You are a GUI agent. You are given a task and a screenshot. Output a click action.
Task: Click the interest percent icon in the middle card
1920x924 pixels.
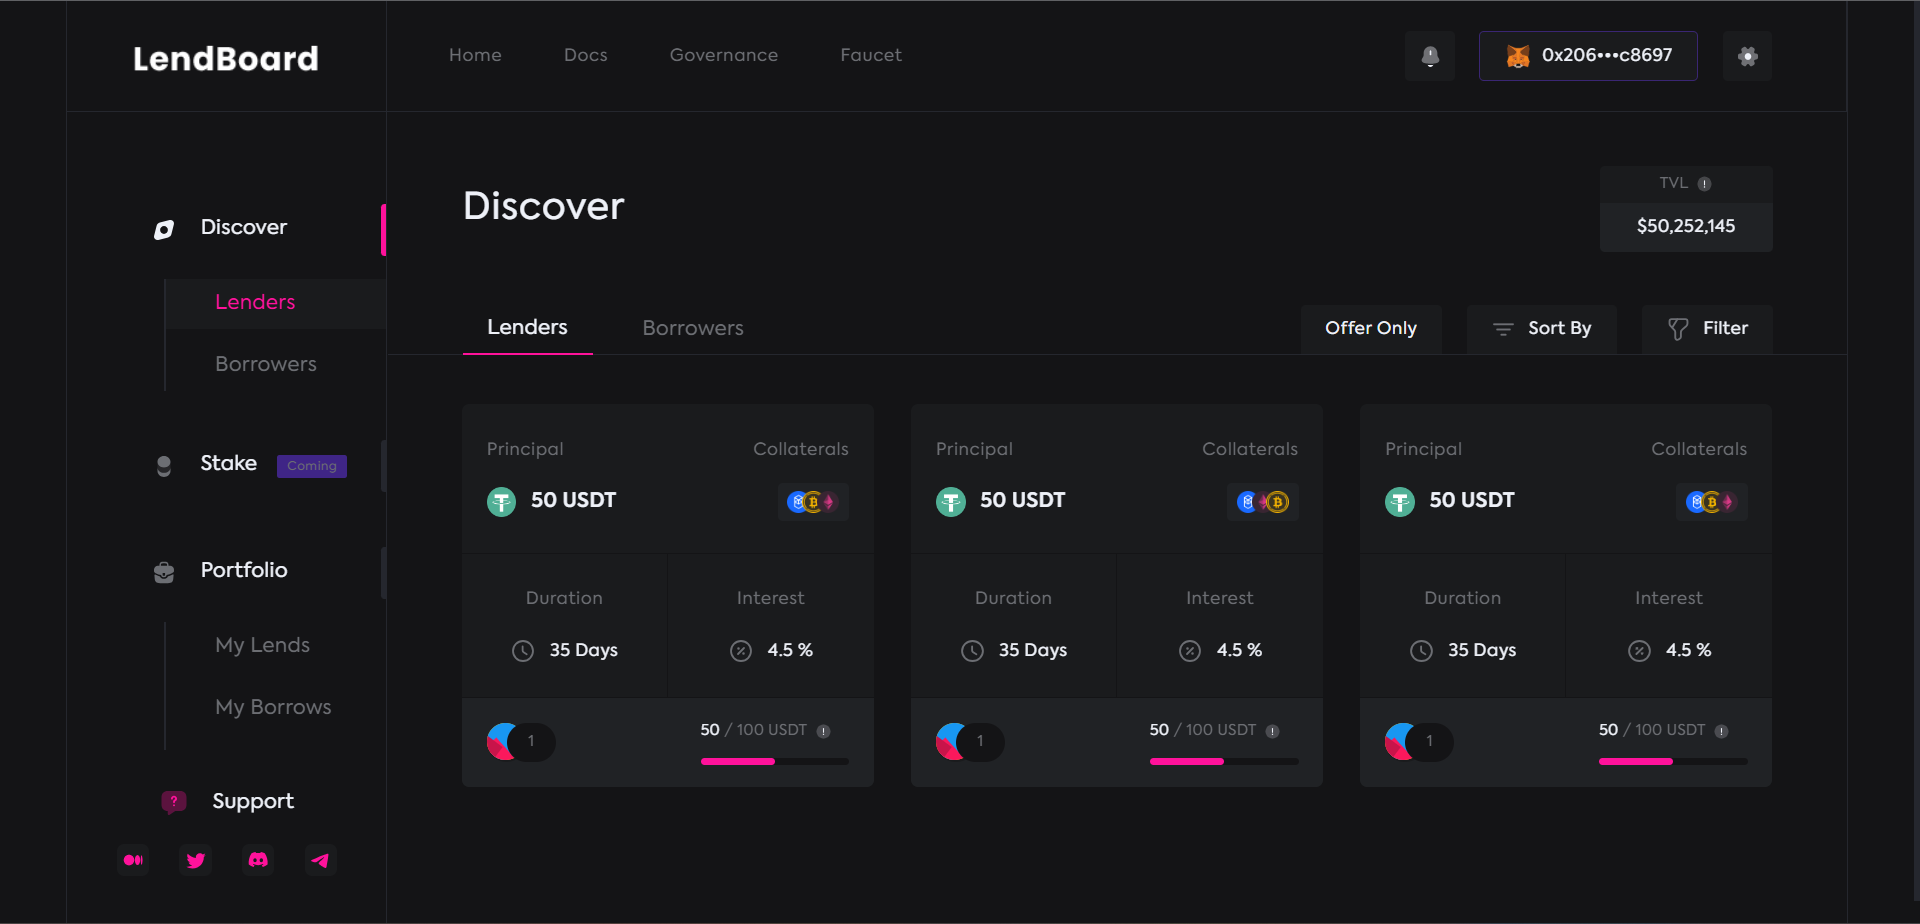coord(1190,651)
